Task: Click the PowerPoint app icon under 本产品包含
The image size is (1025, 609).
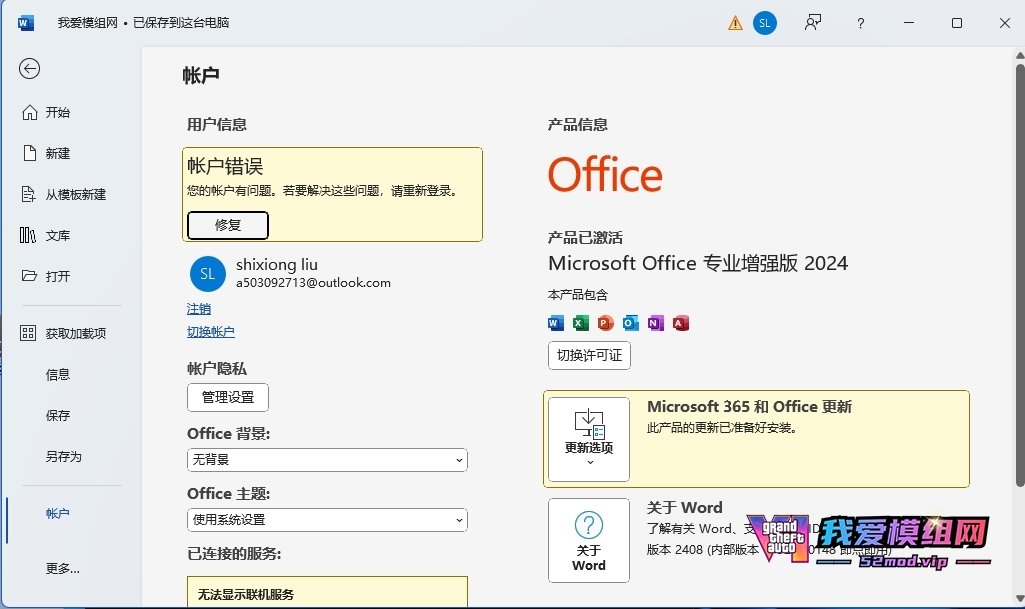Action: 605,323
